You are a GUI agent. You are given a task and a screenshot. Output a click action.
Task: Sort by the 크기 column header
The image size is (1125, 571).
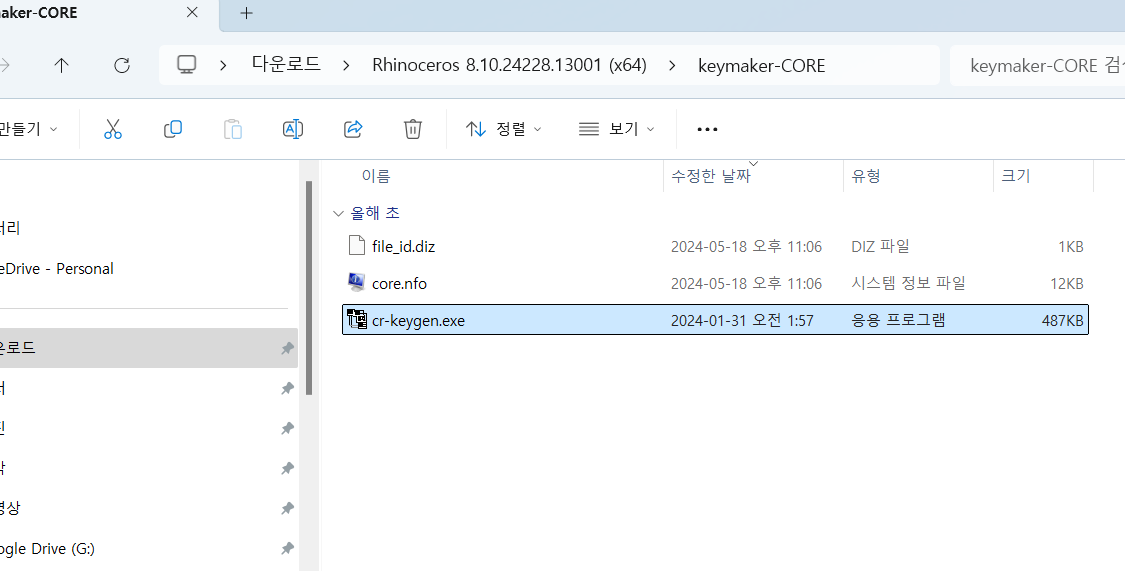[x=1015, y=176]
